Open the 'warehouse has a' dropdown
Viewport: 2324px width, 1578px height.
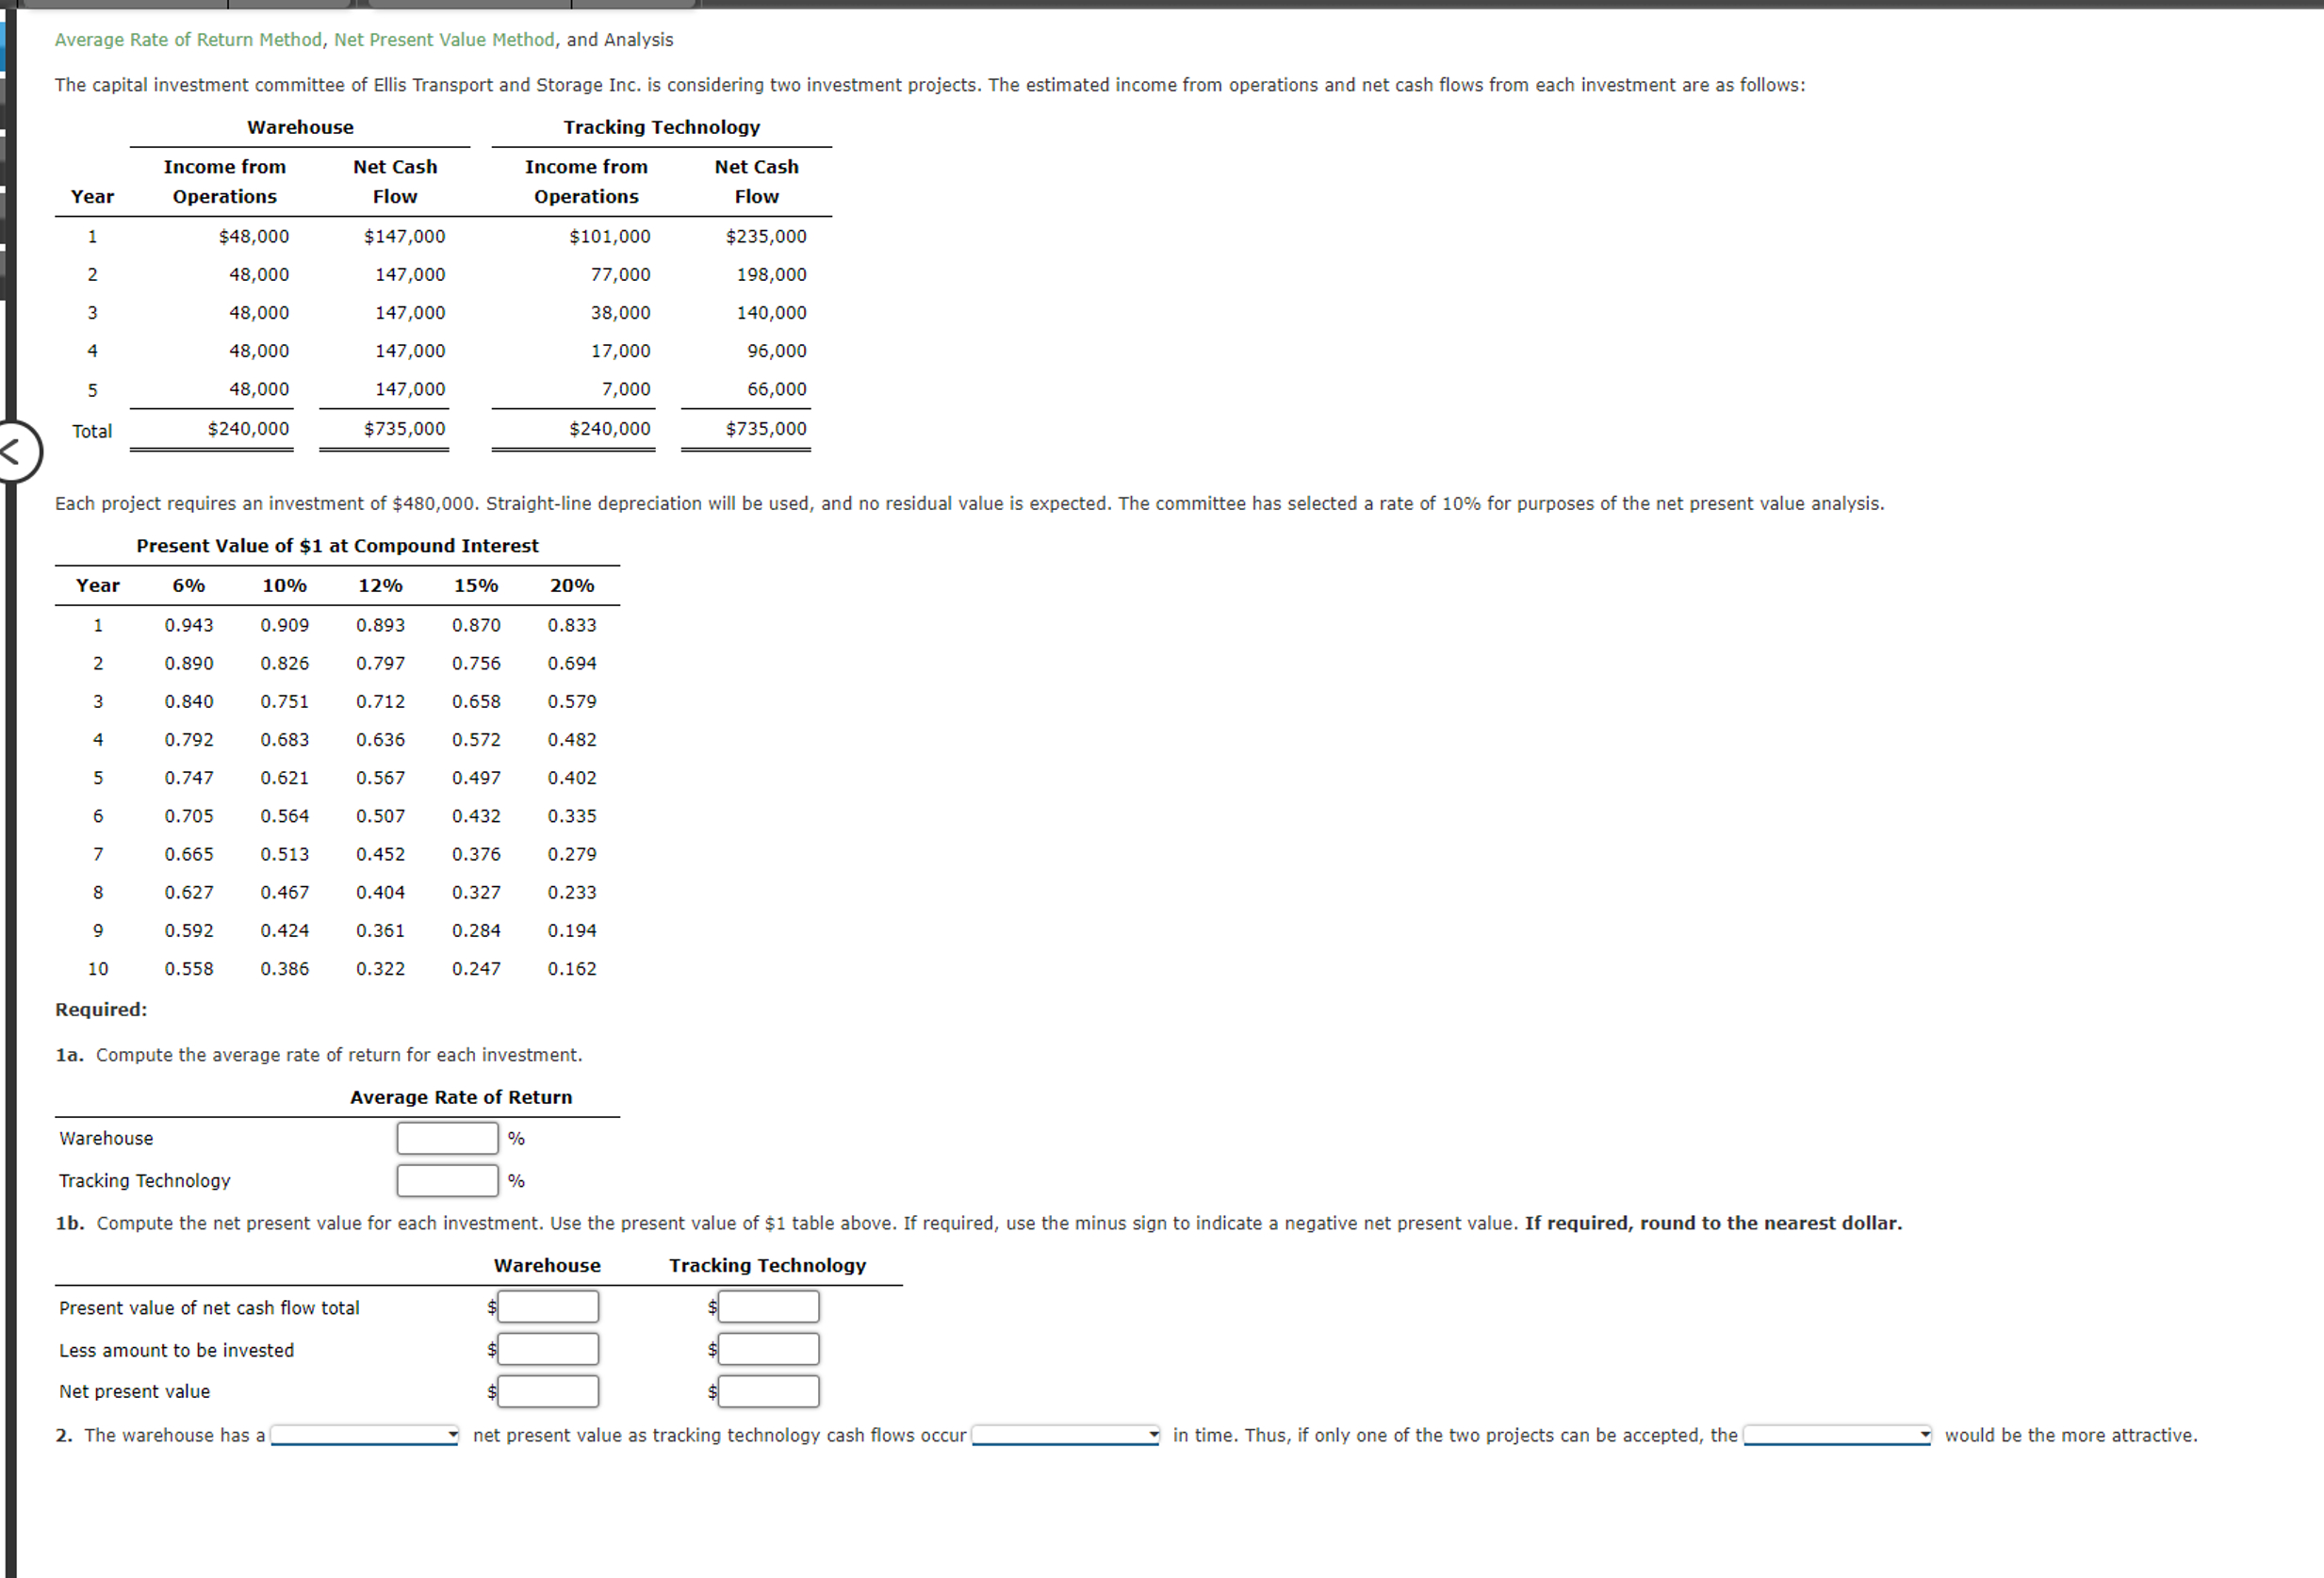coord(363,1434)
